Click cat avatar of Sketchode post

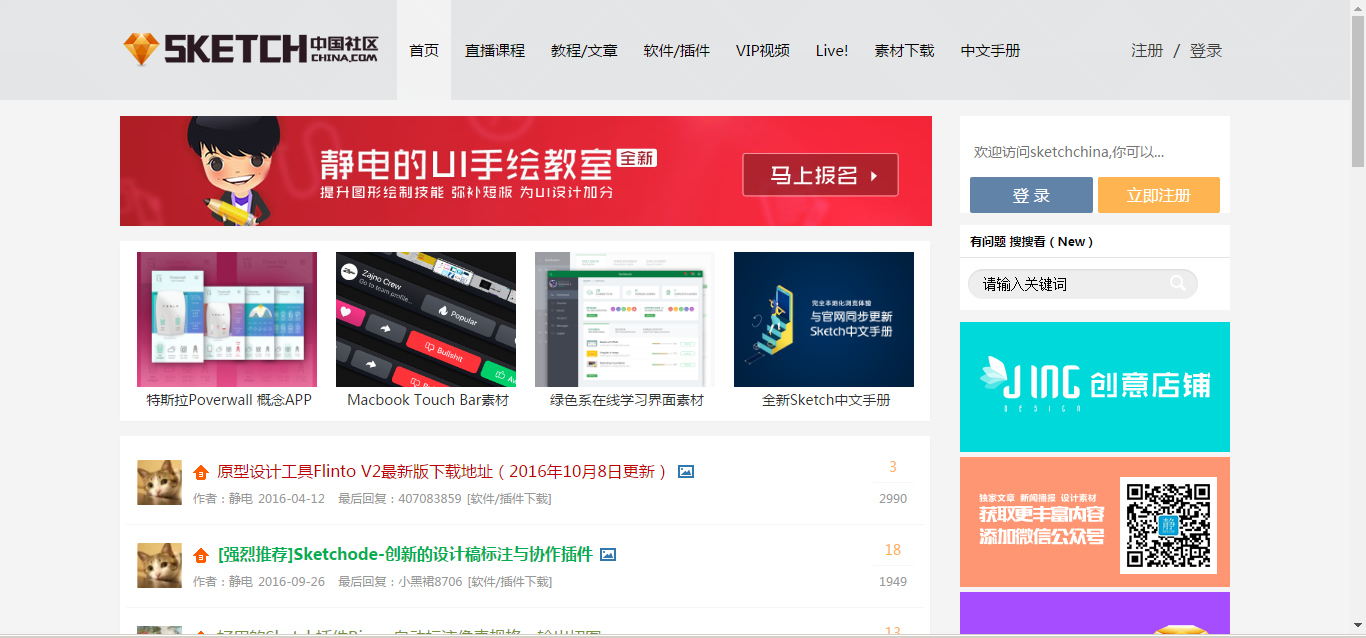point(159,565)
